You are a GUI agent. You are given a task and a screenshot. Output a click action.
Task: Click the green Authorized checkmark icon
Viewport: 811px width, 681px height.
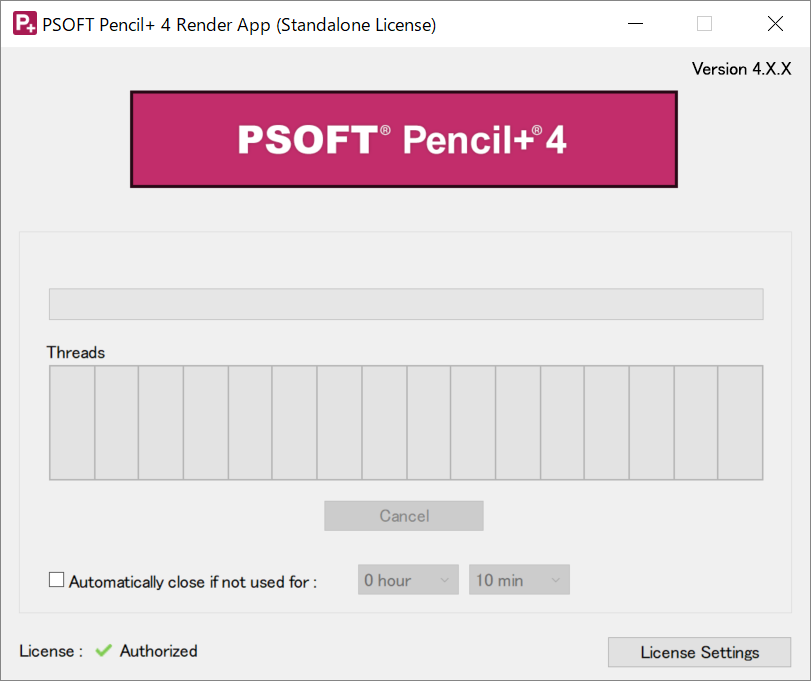[x=103, y=651]
